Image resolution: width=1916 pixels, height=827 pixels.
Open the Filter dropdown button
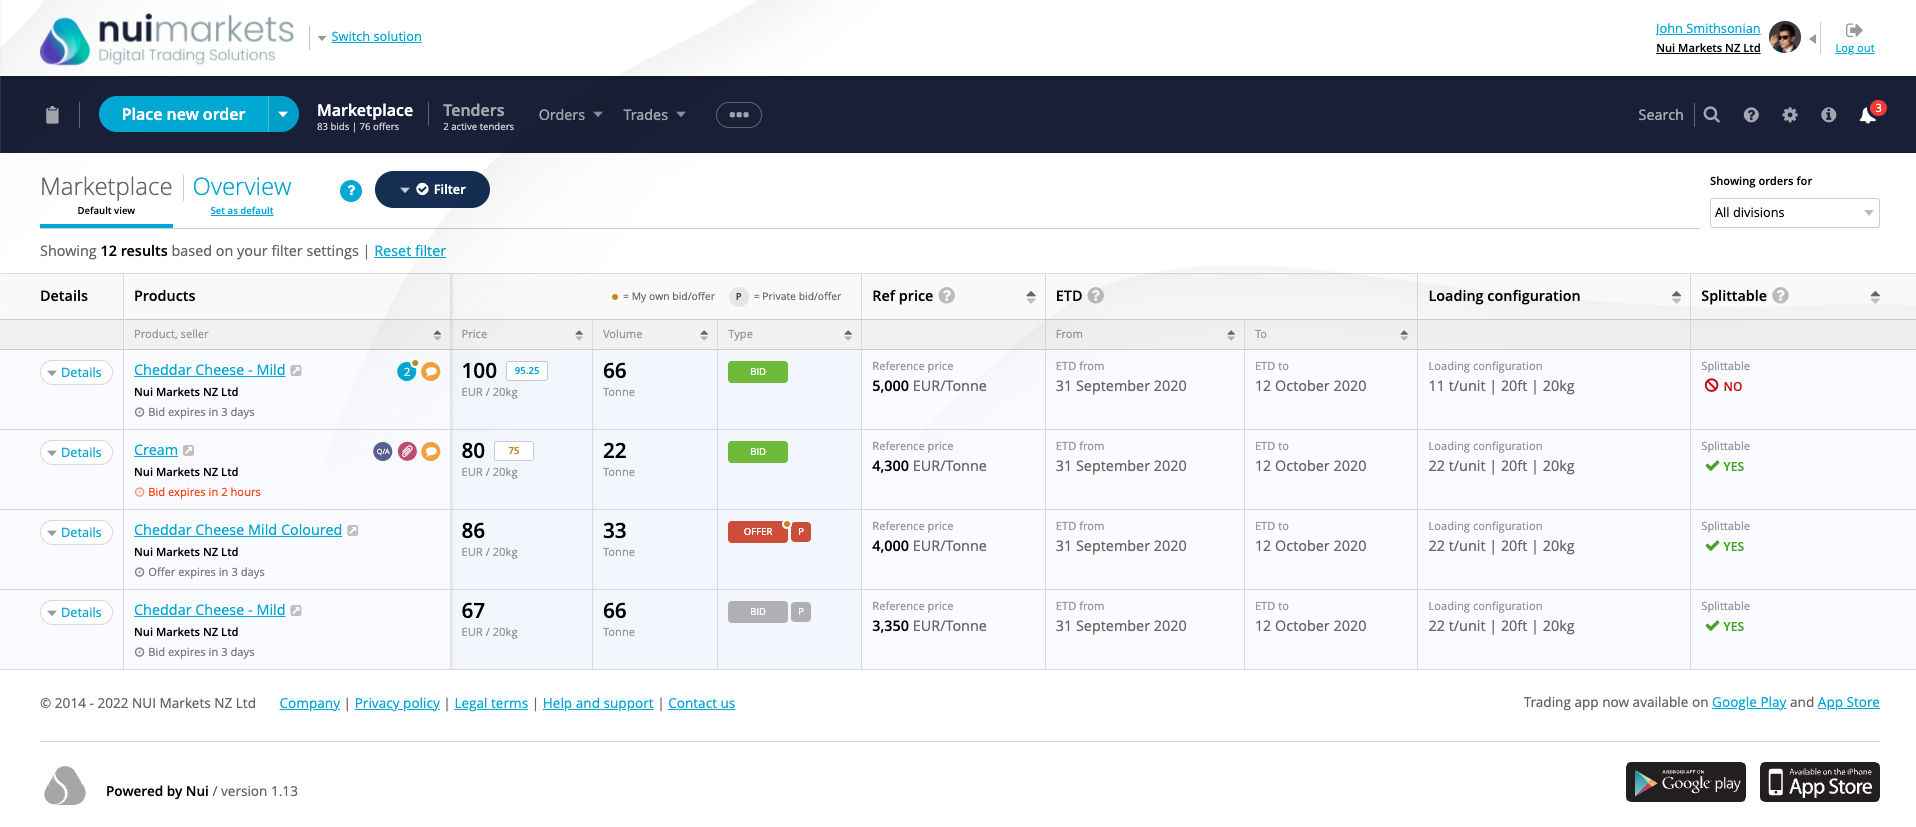432,190
